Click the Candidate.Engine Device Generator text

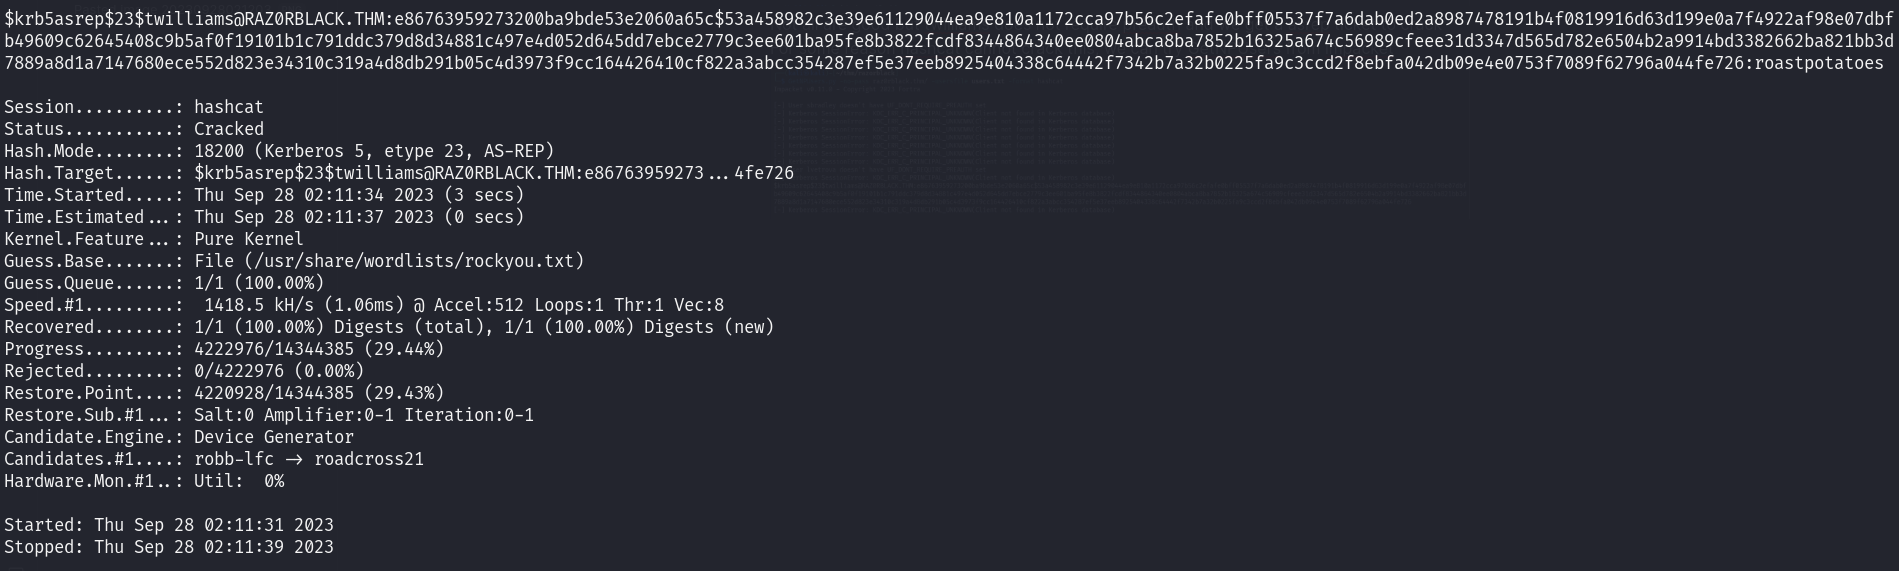click(274, 437)
